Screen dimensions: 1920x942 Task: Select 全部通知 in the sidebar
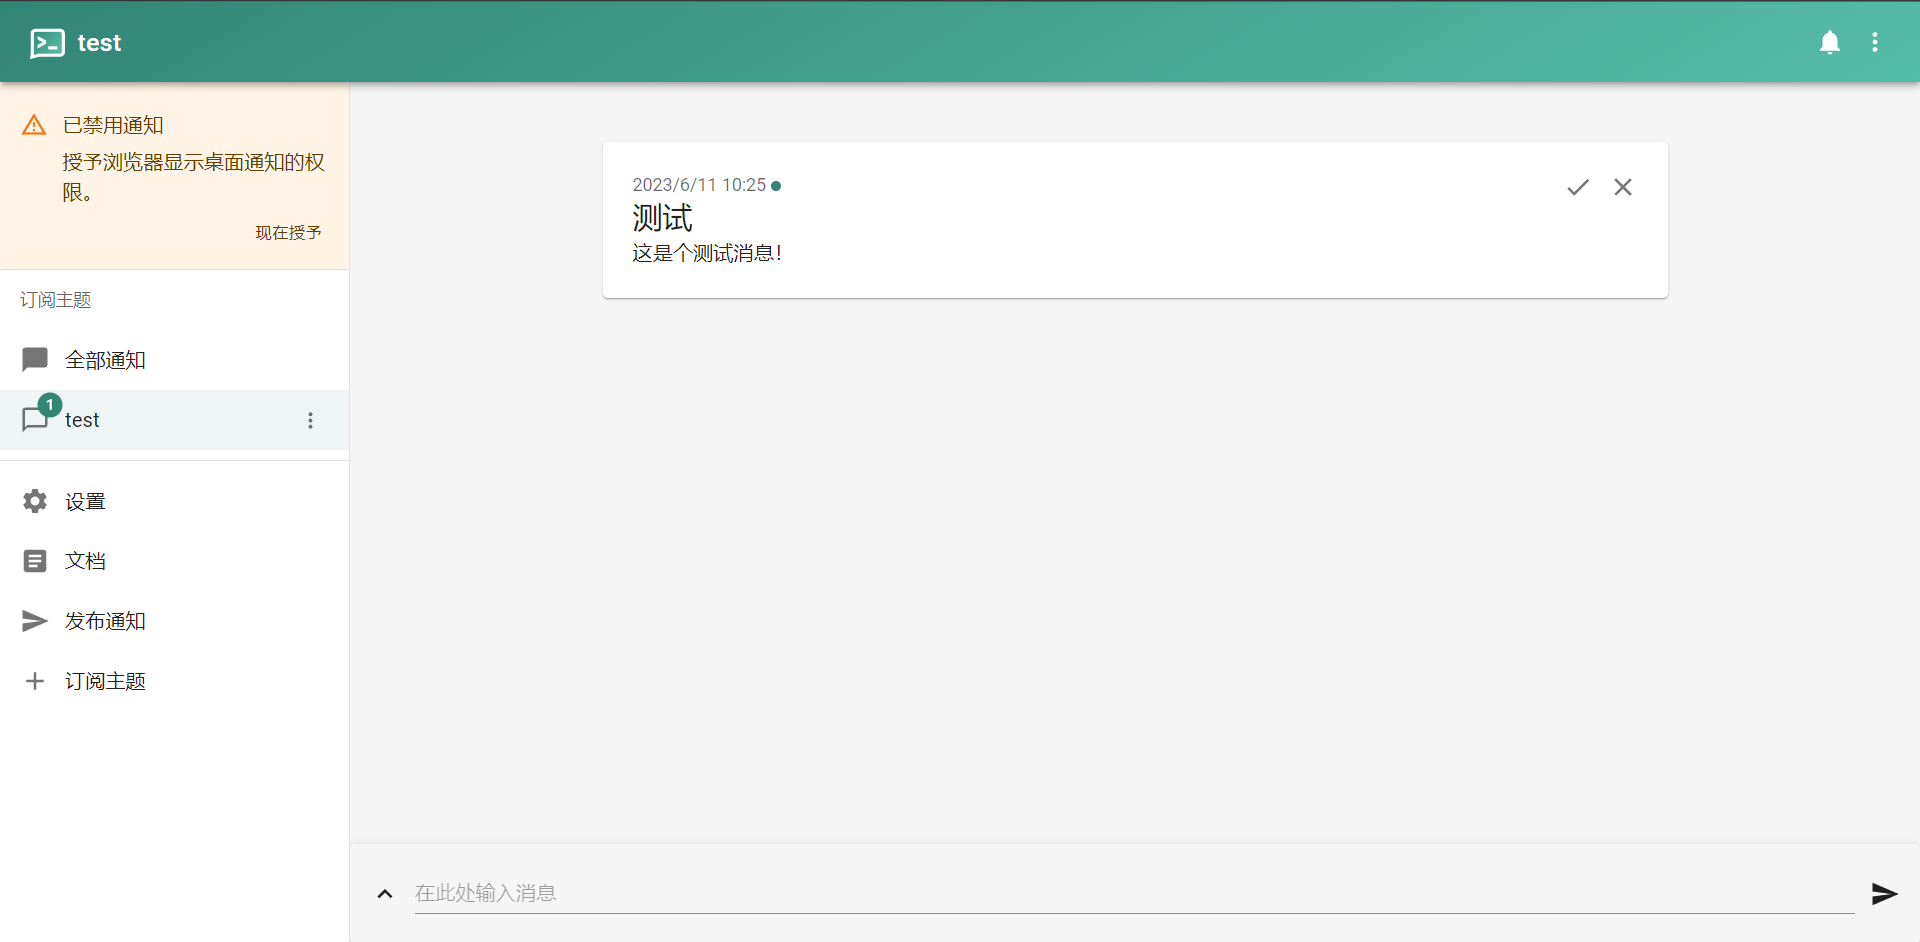(105, 360)
